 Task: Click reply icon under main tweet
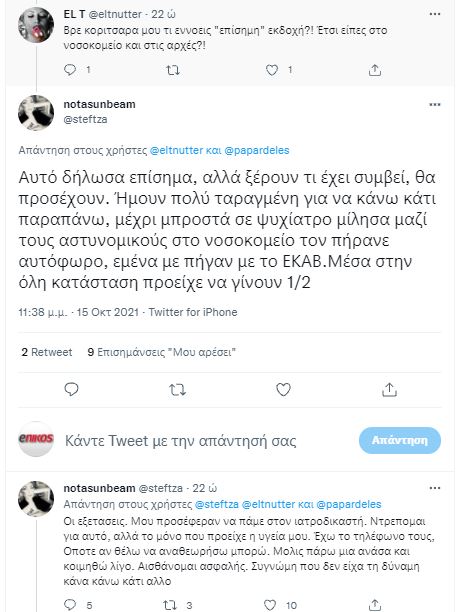pyautogui.click(x=71, y=390)
